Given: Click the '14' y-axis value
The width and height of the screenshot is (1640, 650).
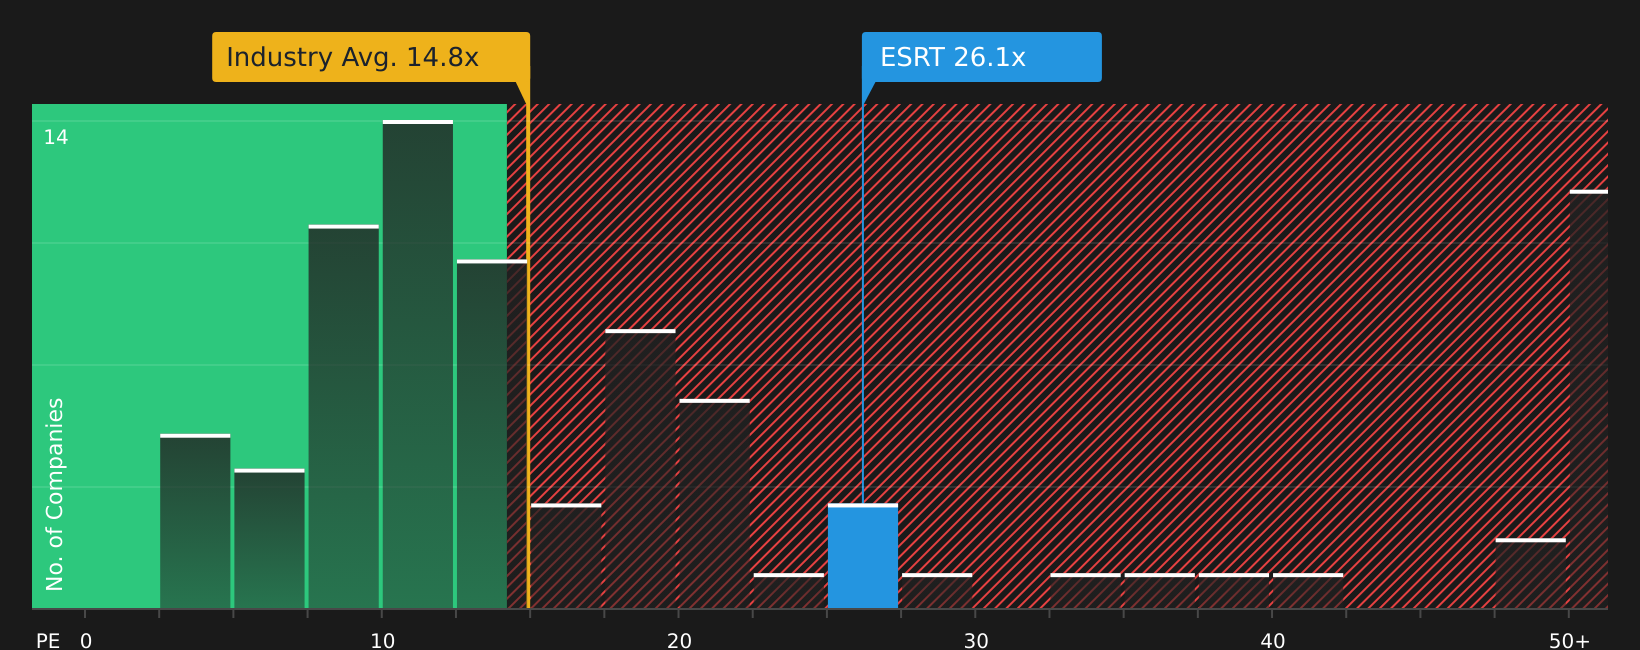Looking at the screenshot, I should click(56, 137).
